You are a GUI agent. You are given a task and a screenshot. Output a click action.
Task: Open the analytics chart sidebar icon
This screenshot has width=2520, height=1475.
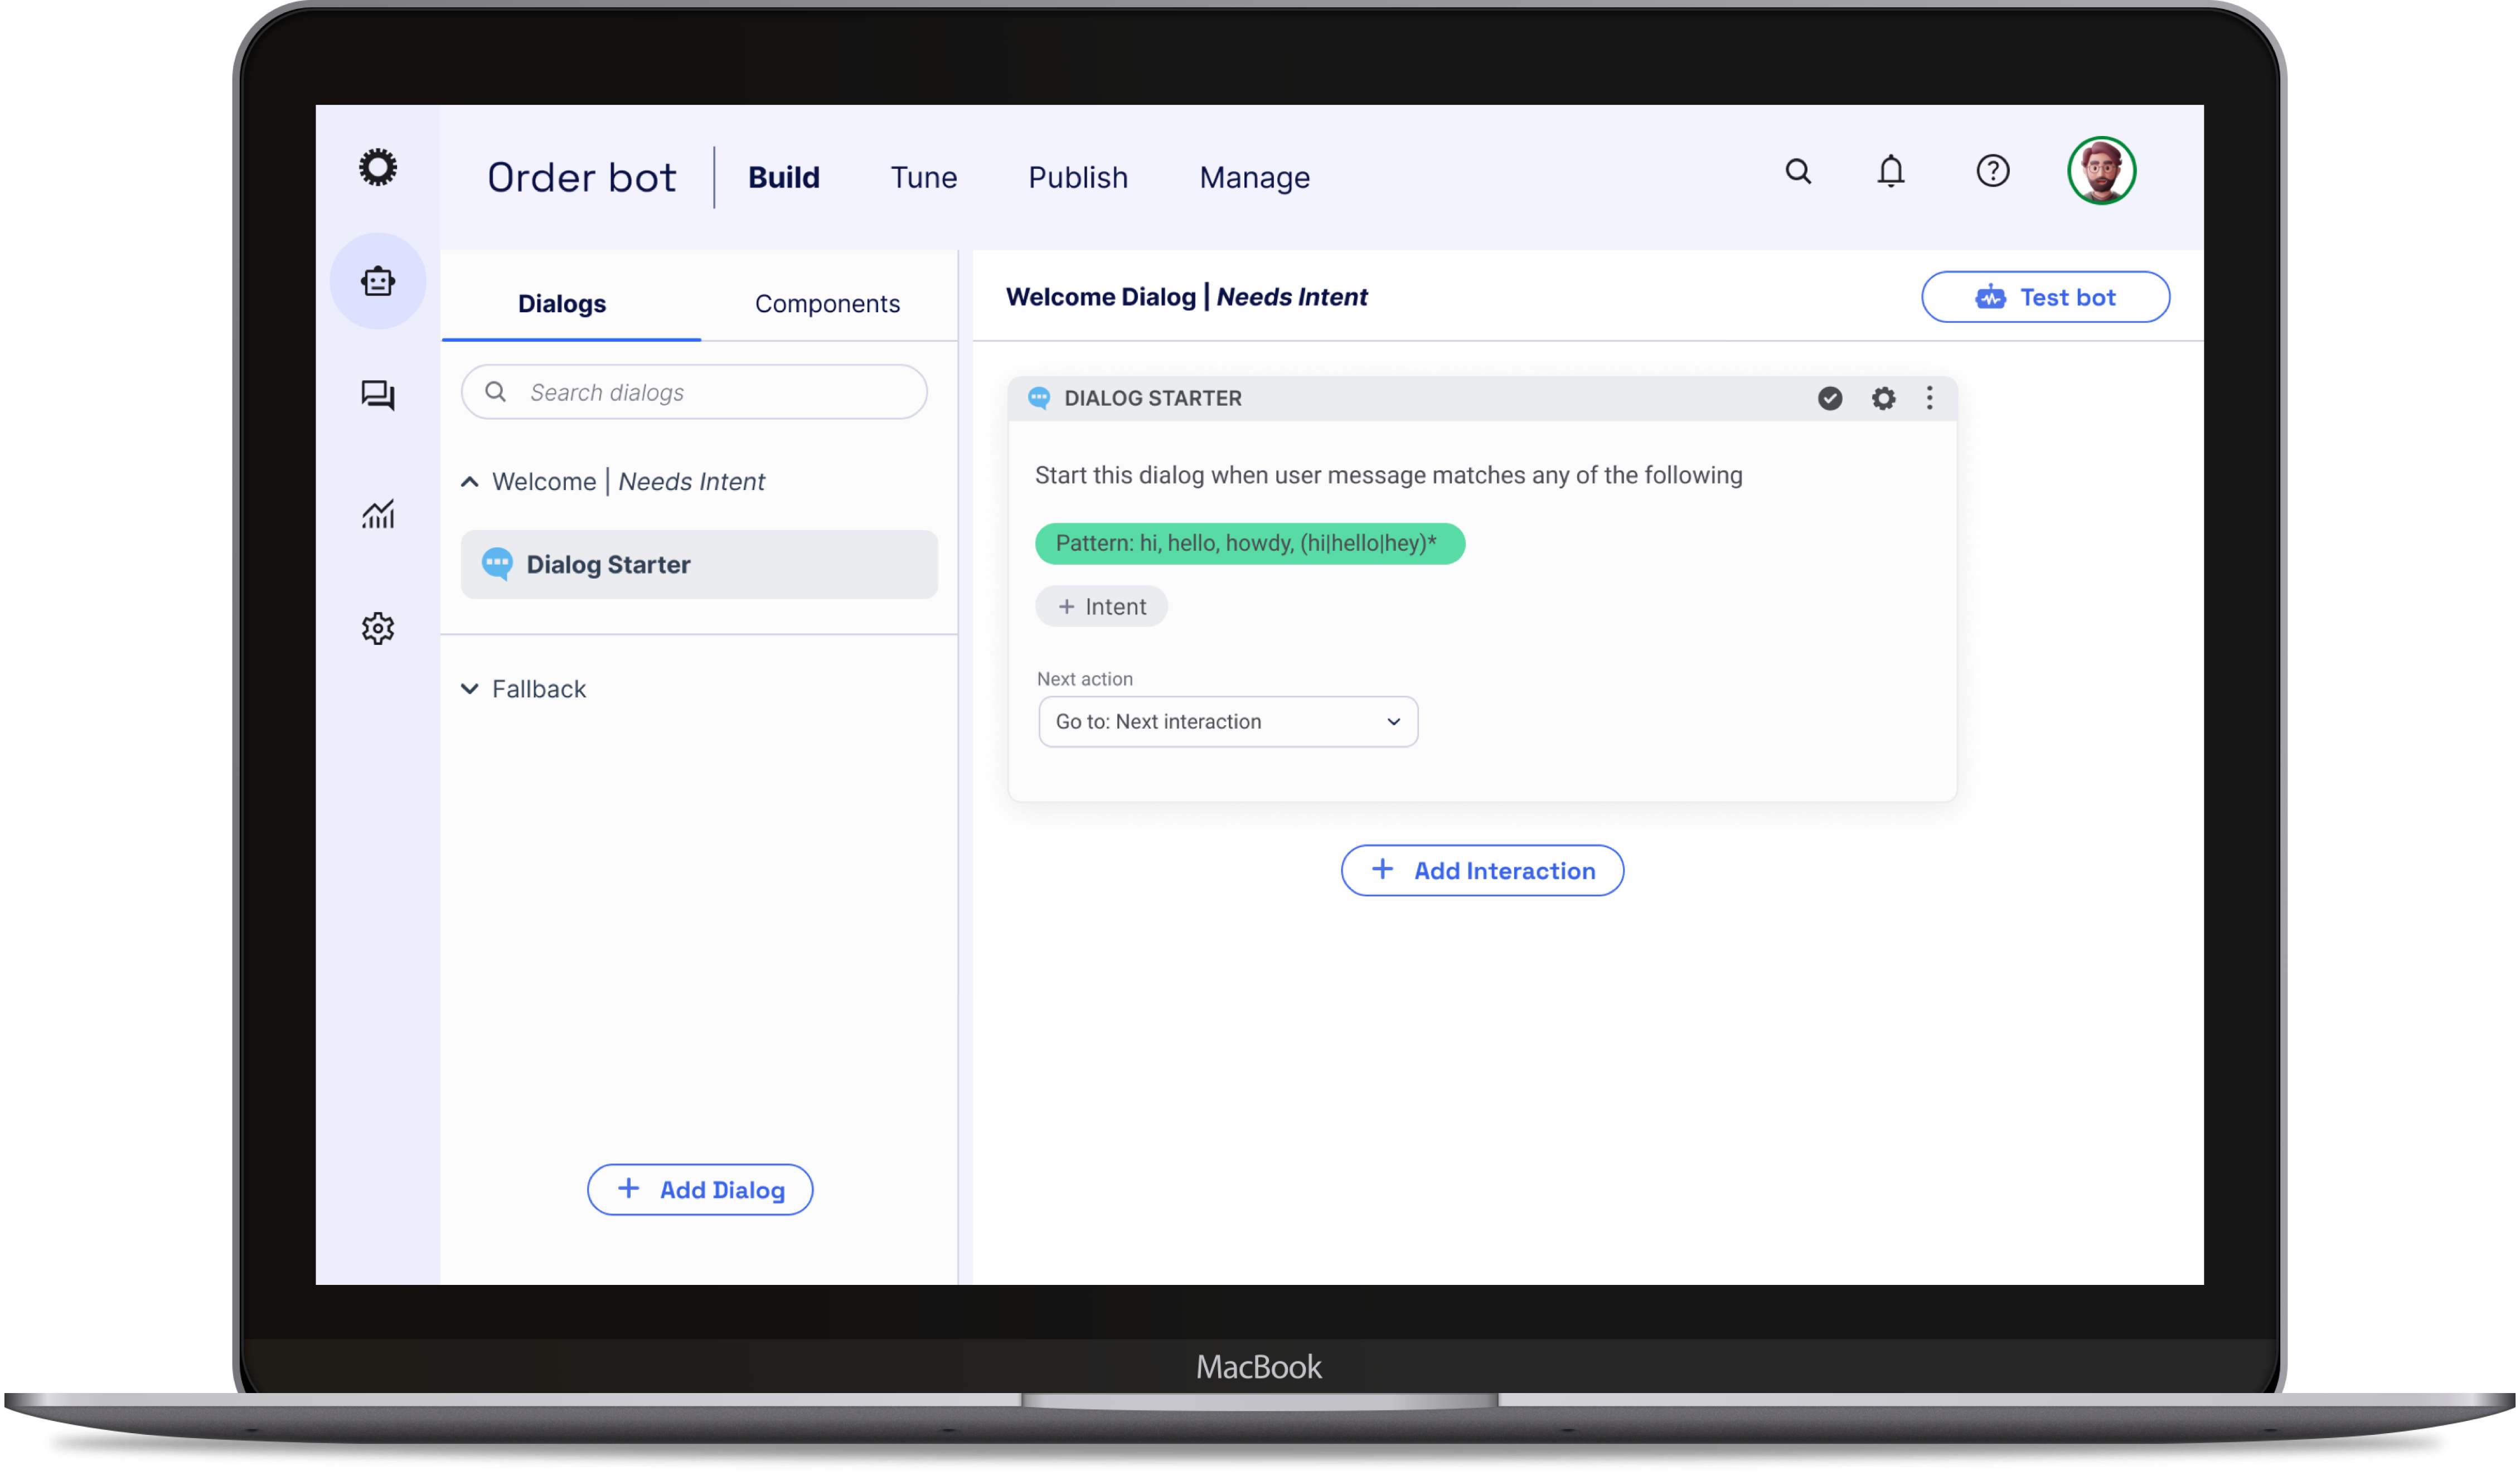[x=378, y=514]
